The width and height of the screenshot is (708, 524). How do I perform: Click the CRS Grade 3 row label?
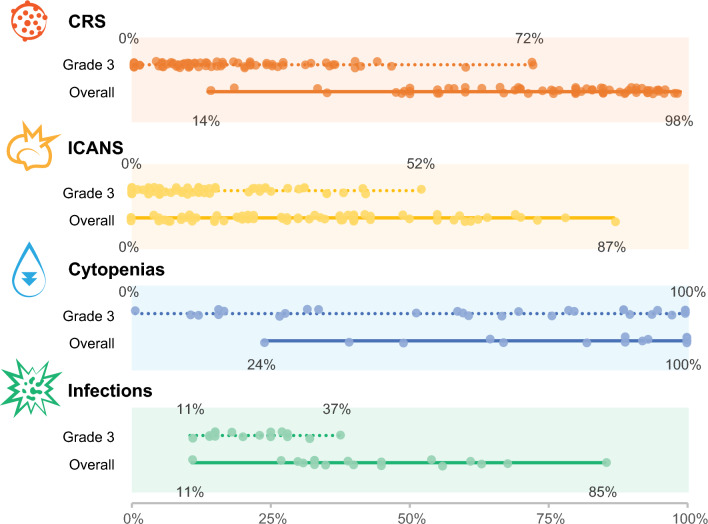(89, 65)
